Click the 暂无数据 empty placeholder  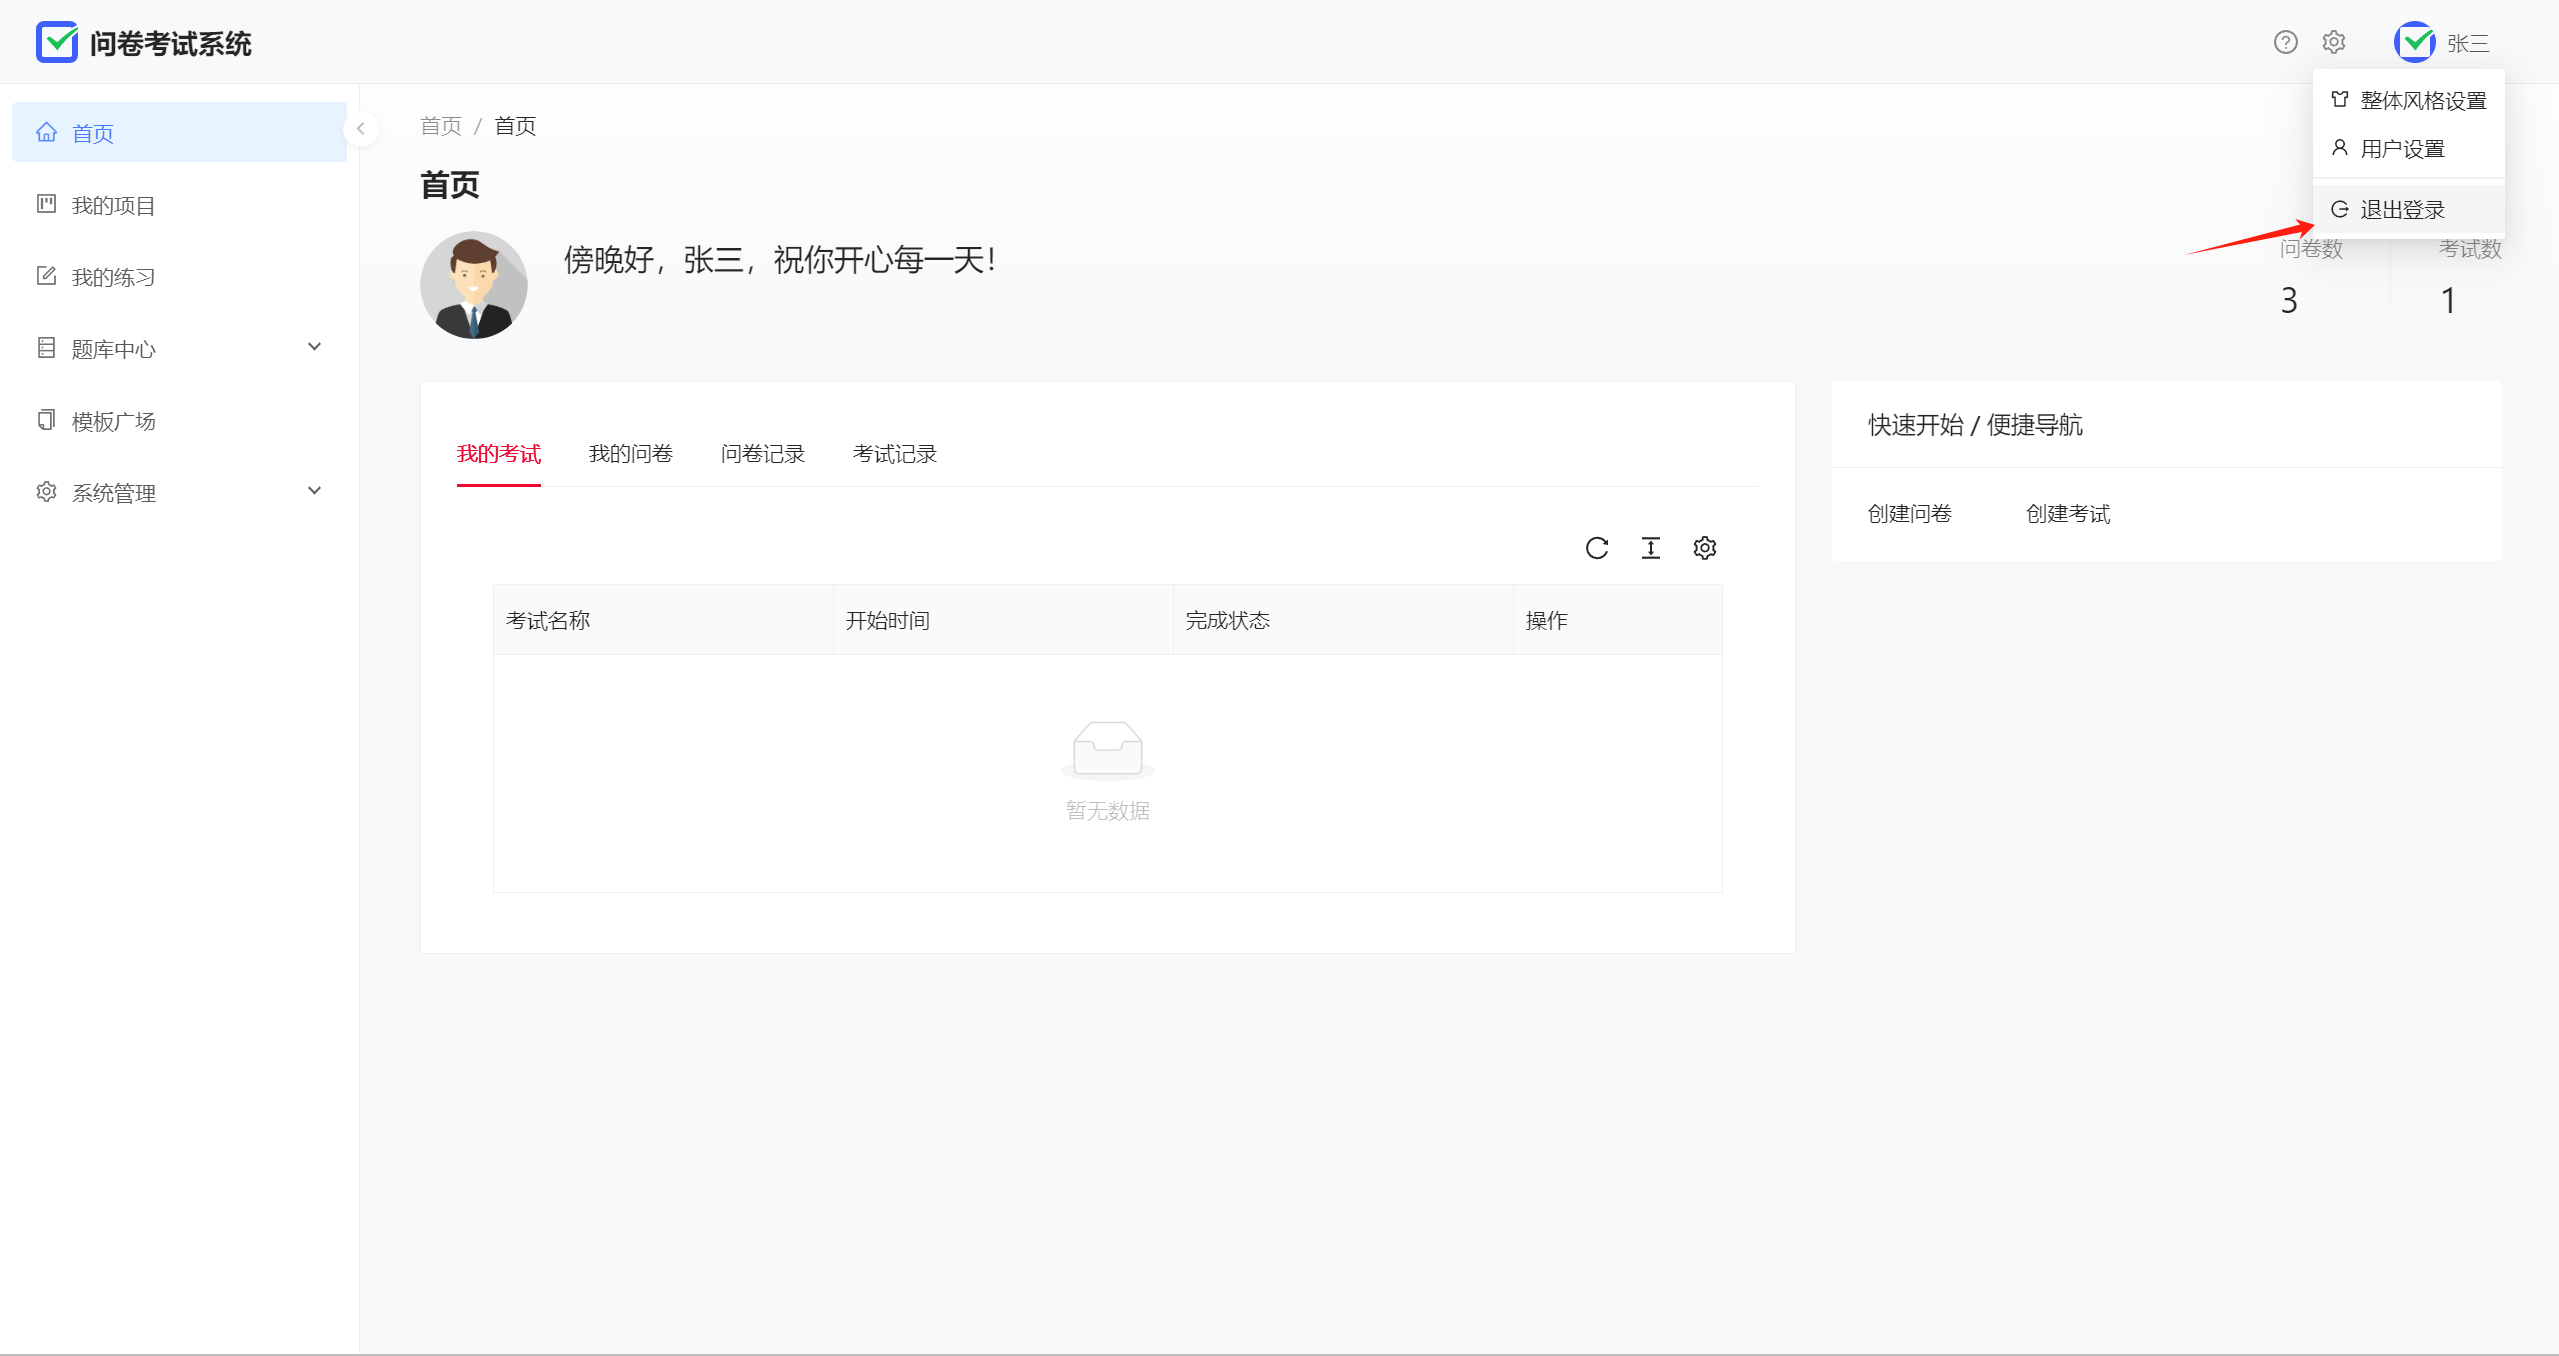(x=1108, y=811)
